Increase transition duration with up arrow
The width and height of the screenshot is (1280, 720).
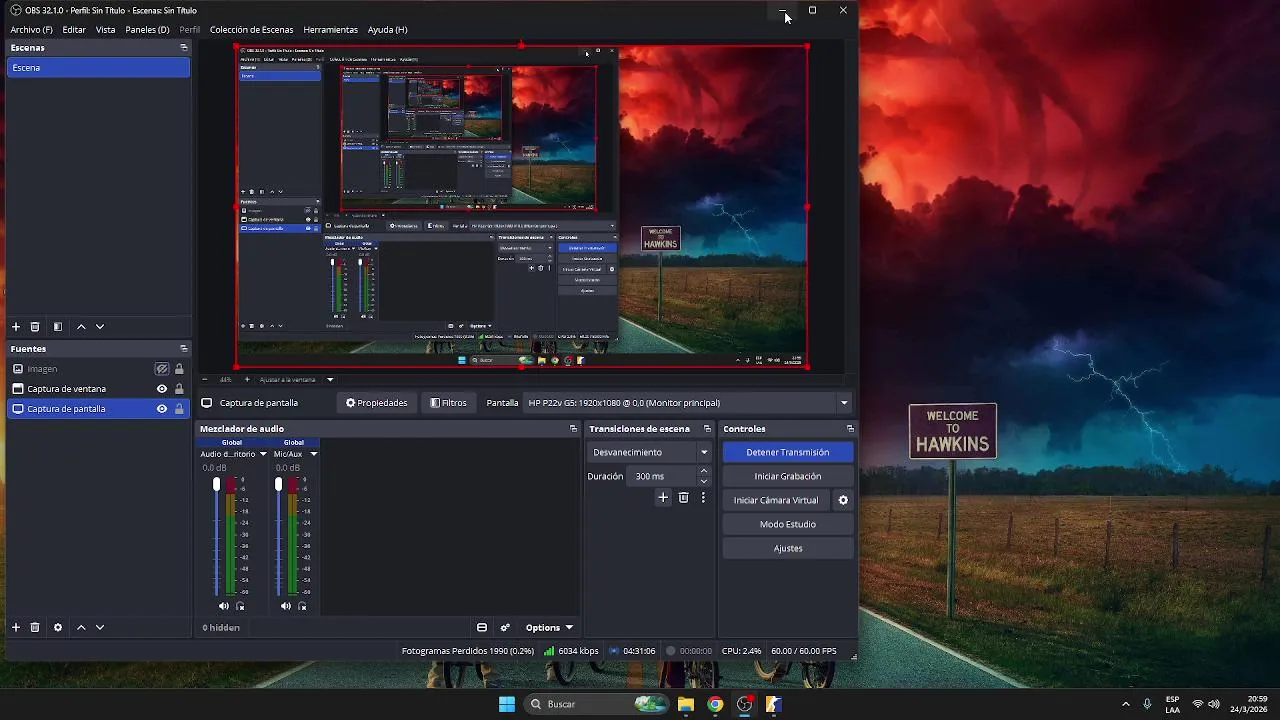pyautogui.click(x=704, y=471)
